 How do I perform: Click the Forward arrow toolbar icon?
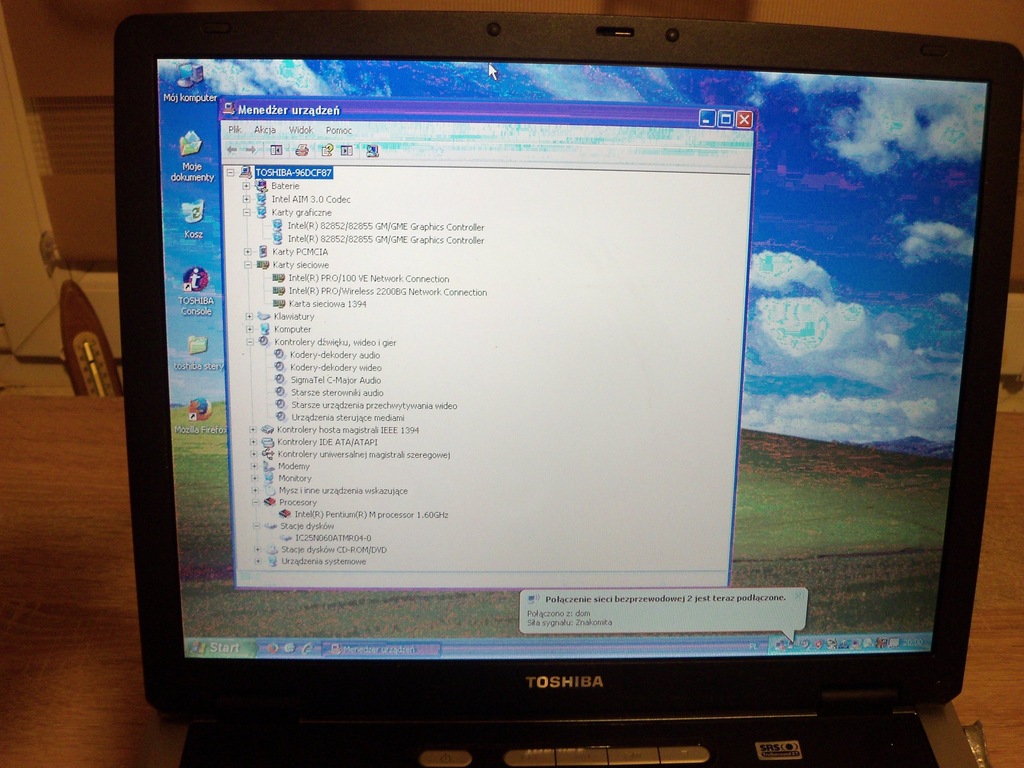click(x=251, y=150)
